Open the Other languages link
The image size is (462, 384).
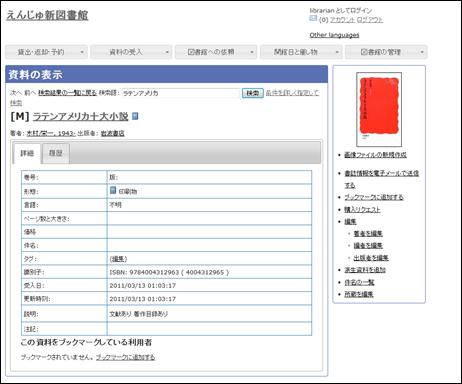(x=334, y=35)
